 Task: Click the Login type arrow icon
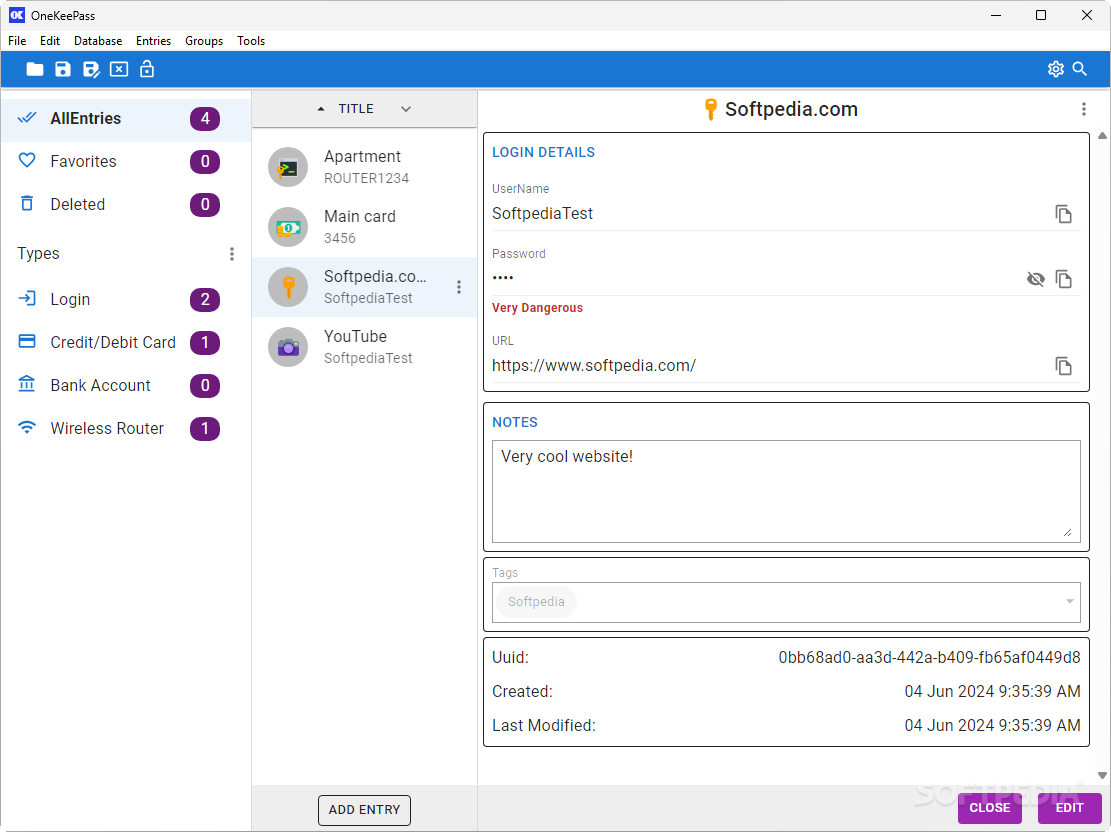click(x=27, y=298)
